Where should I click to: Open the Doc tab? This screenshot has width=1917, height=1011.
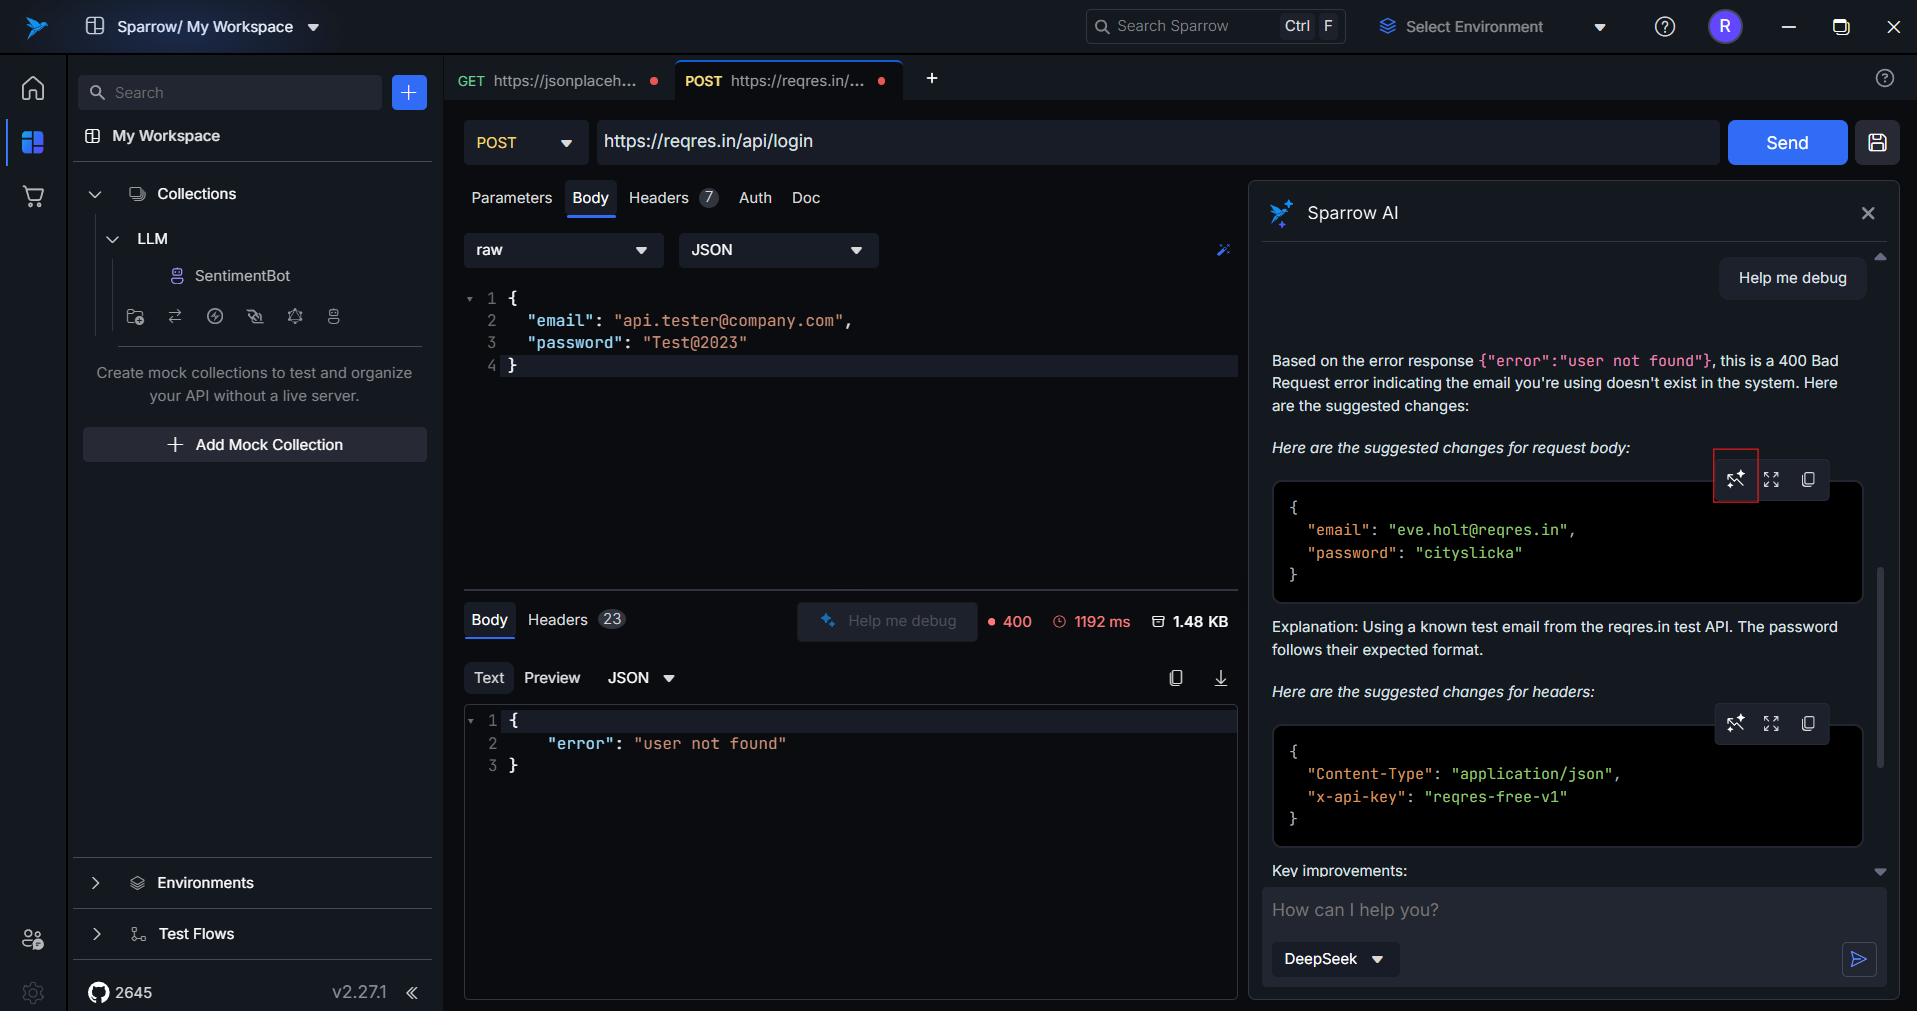click(x=806, y=198)
